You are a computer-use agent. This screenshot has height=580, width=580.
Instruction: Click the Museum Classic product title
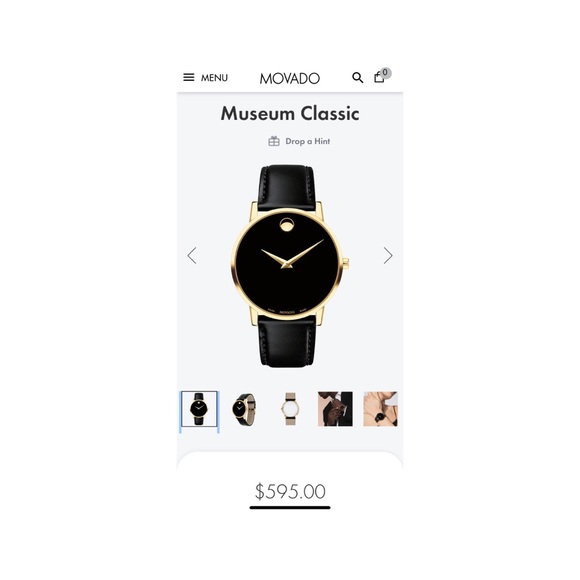tap(290, 113)
